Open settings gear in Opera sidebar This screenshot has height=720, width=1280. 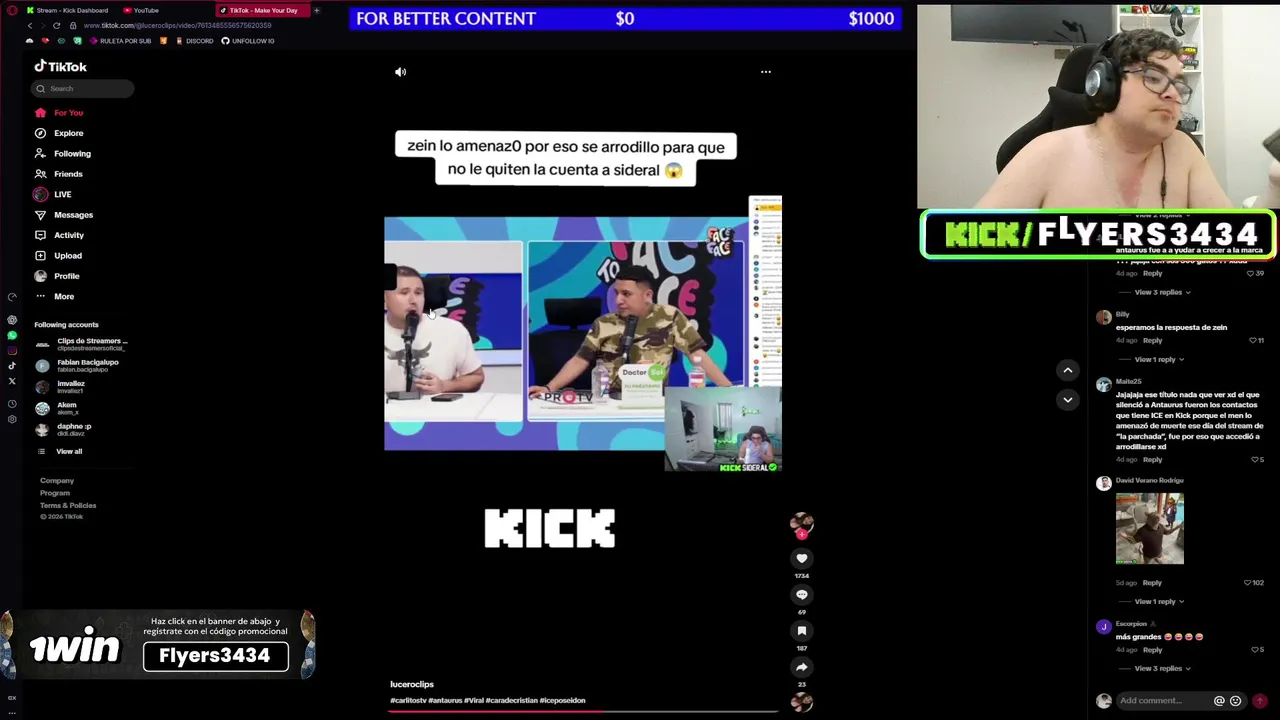pyautogui.click(x=12, y=419)
